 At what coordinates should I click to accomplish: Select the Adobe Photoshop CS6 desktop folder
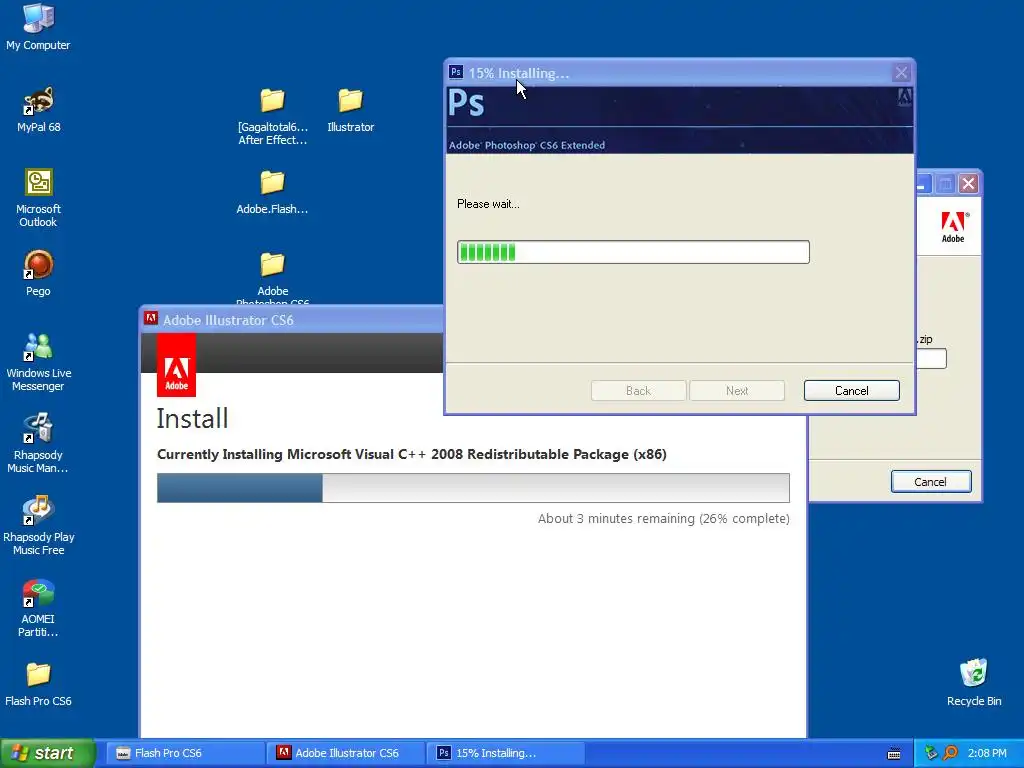click(x=272, y=278)
